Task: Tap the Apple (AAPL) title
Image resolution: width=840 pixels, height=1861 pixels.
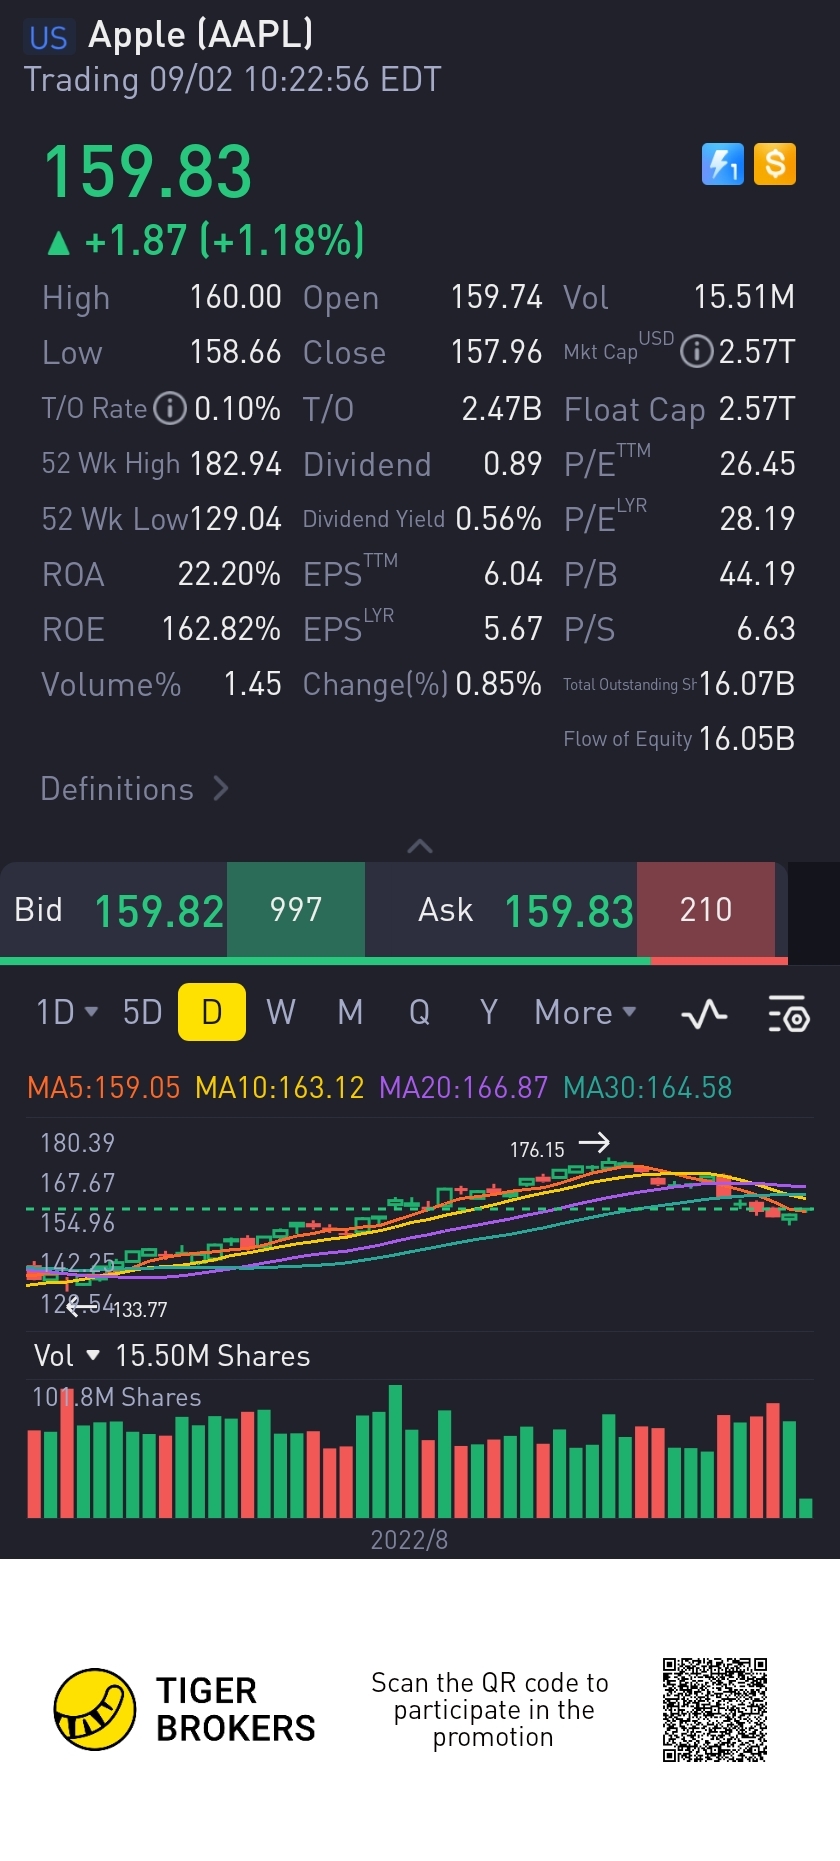Action: tap(201, 35)
